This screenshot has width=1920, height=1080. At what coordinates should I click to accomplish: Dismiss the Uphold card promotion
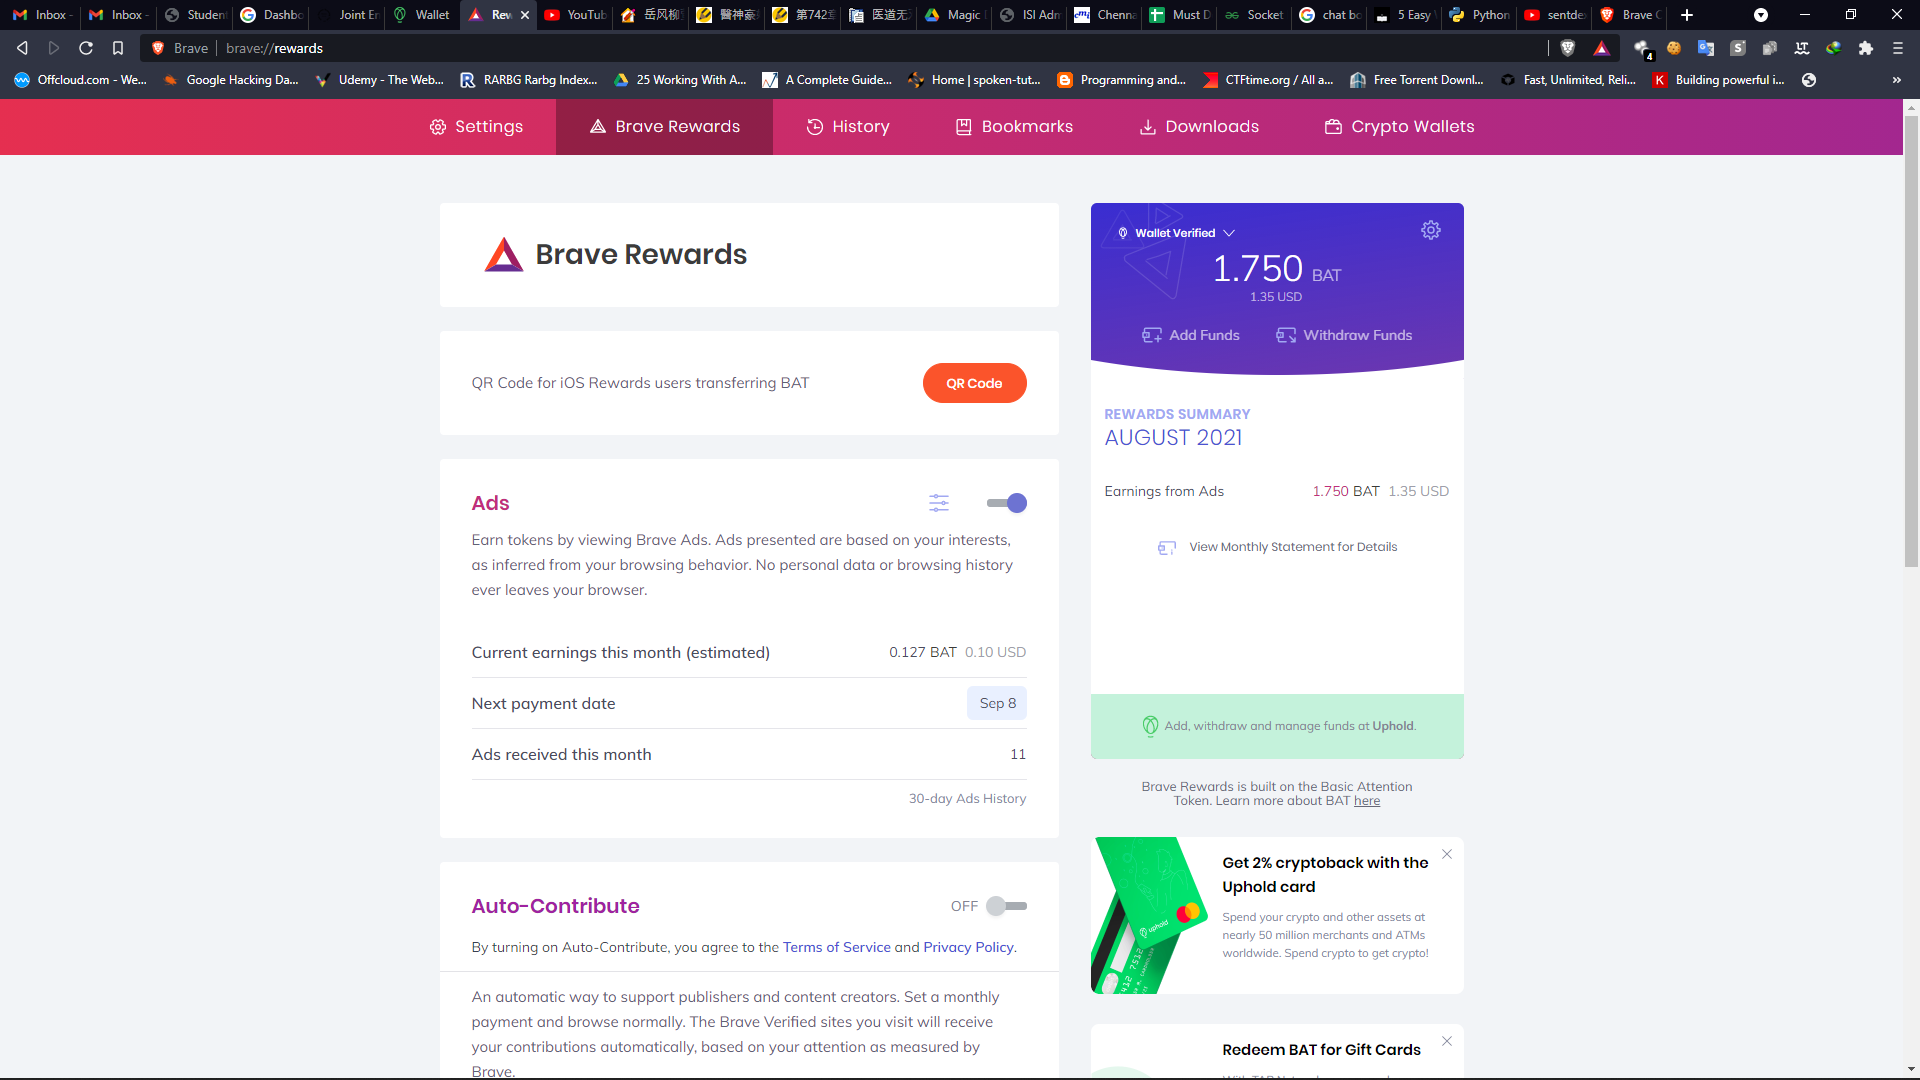(1447, 854)
